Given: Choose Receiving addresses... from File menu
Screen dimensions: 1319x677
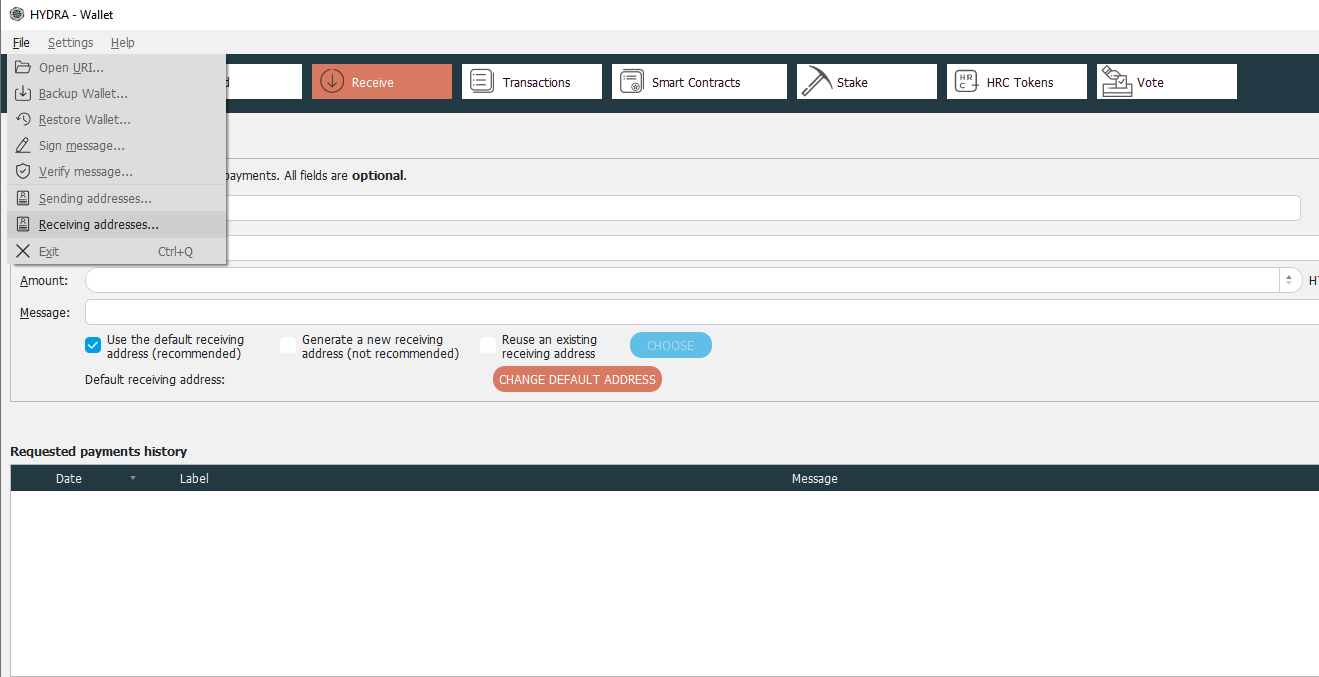Looking at the screenshot, I should click(98, 225).
